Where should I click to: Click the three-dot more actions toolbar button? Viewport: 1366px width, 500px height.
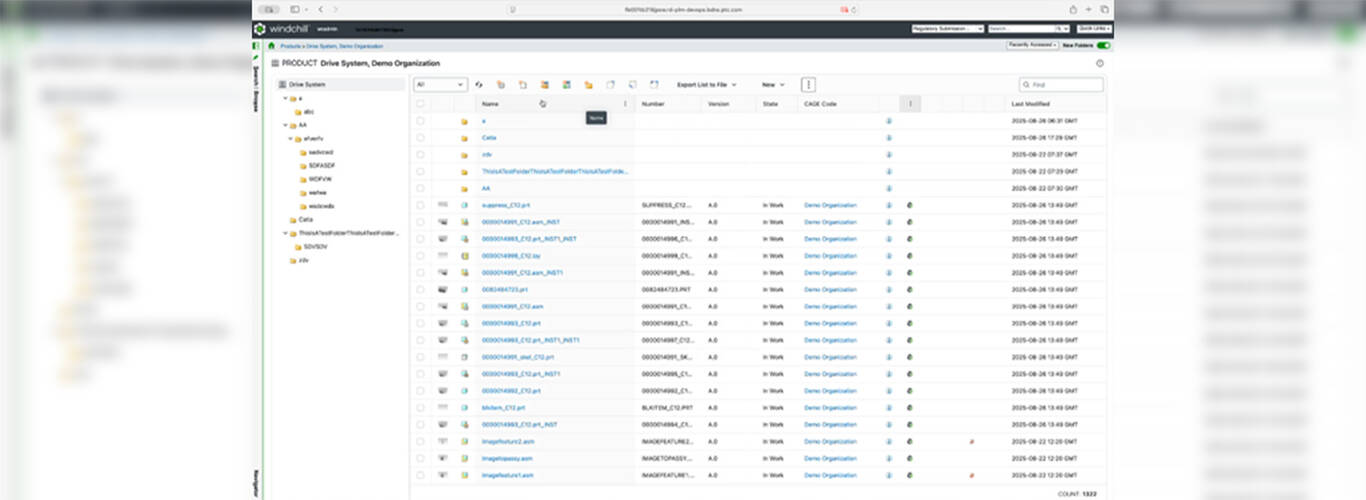pos(809,85)
